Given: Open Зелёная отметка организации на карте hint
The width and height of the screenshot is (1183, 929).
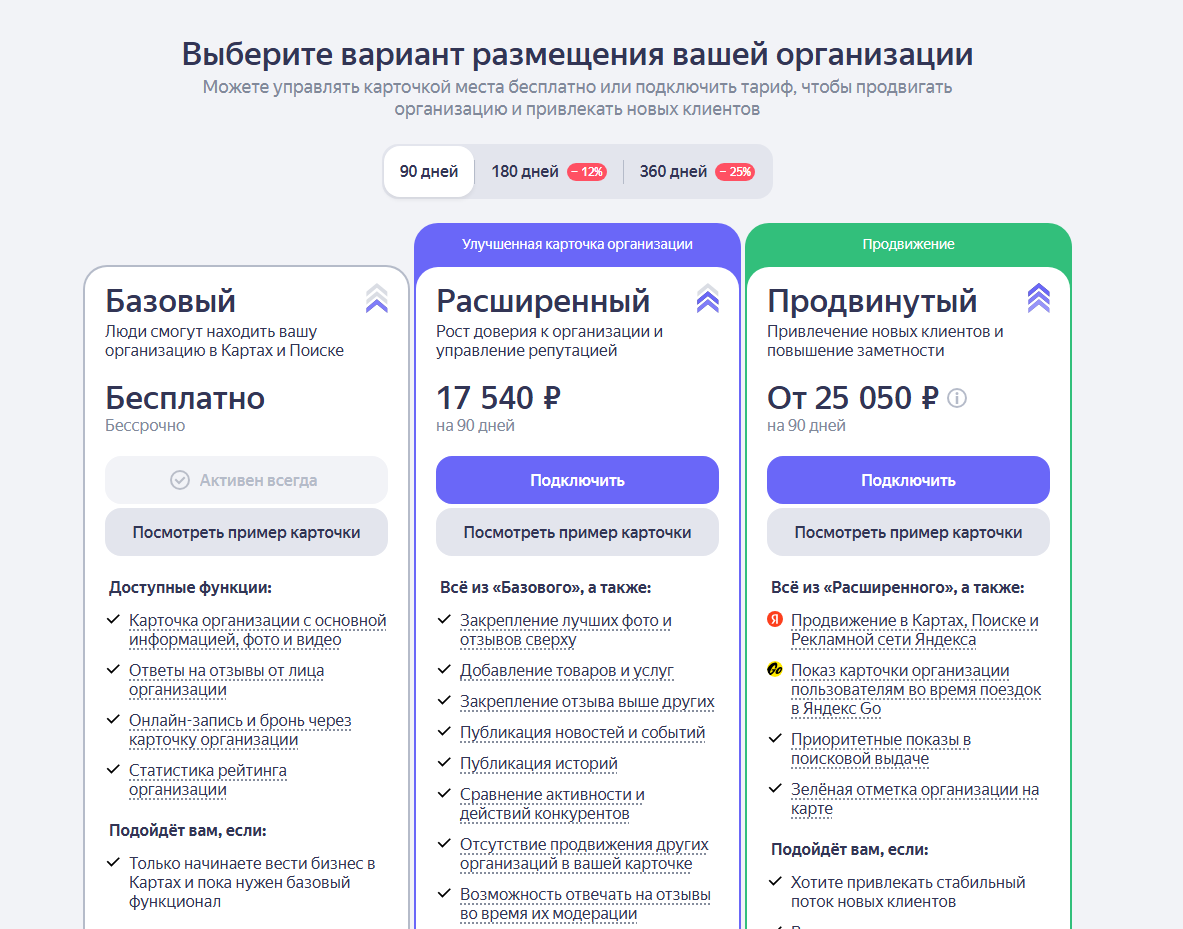Looking at the screenshot, I should (x=914, y=798).
